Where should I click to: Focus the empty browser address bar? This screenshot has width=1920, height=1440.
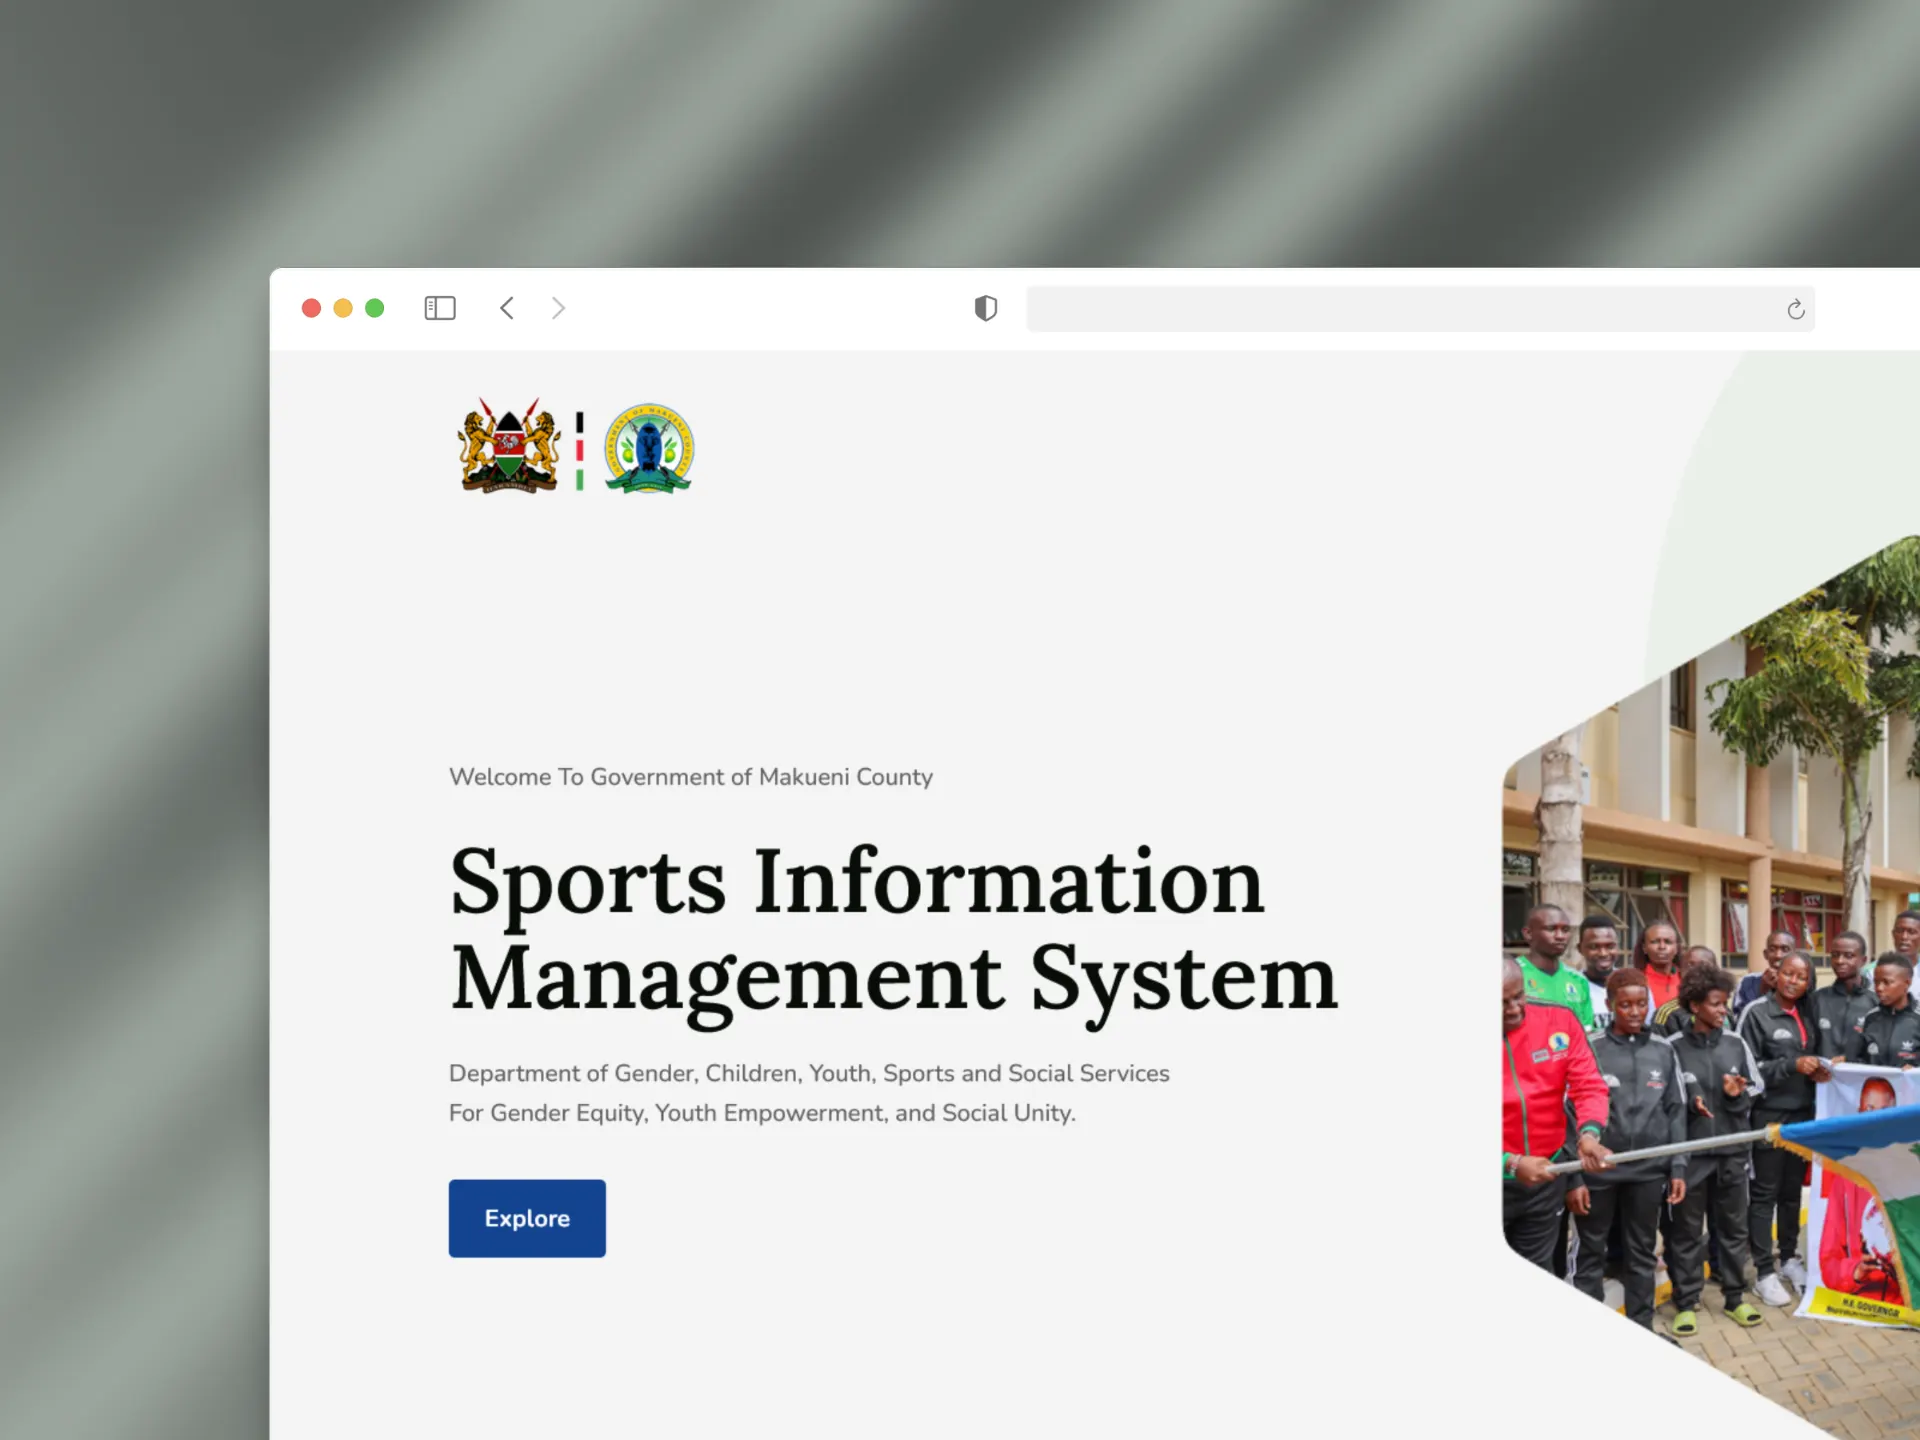click(x=1400, y=309)
